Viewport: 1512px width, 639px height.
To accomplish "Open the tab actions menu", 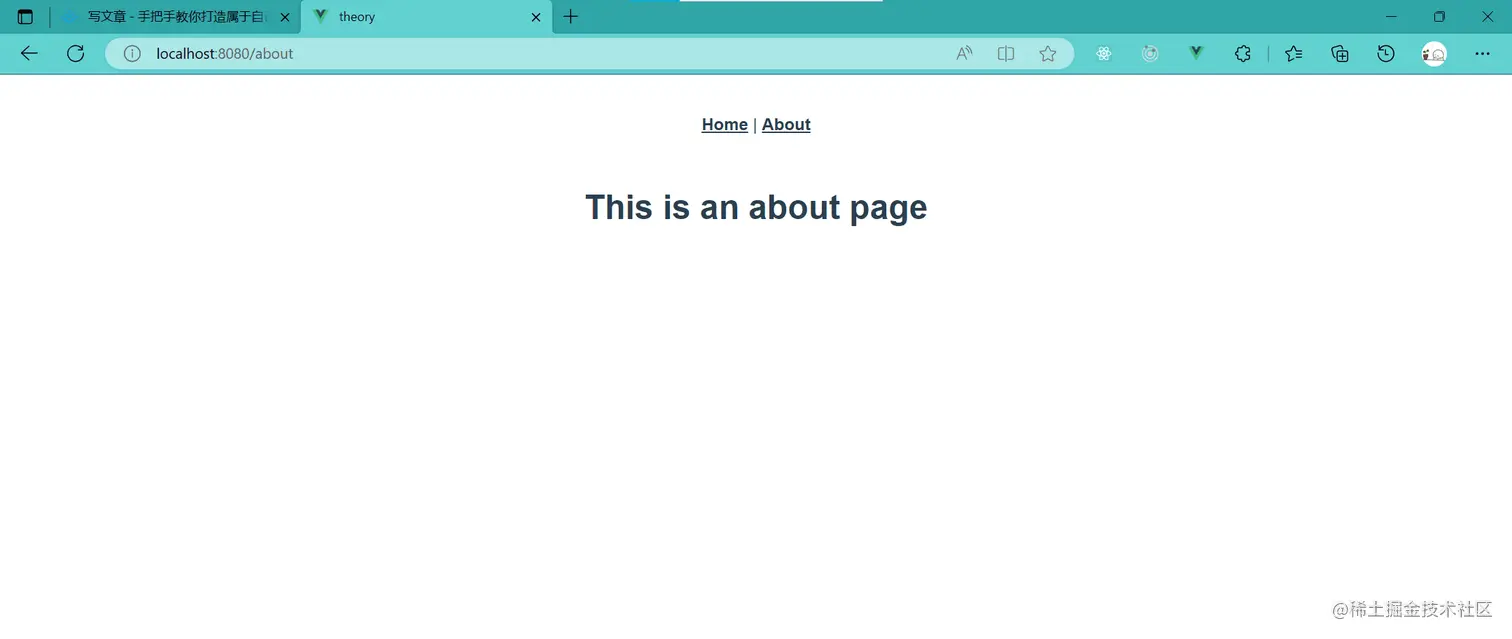I will pos(25,16).
